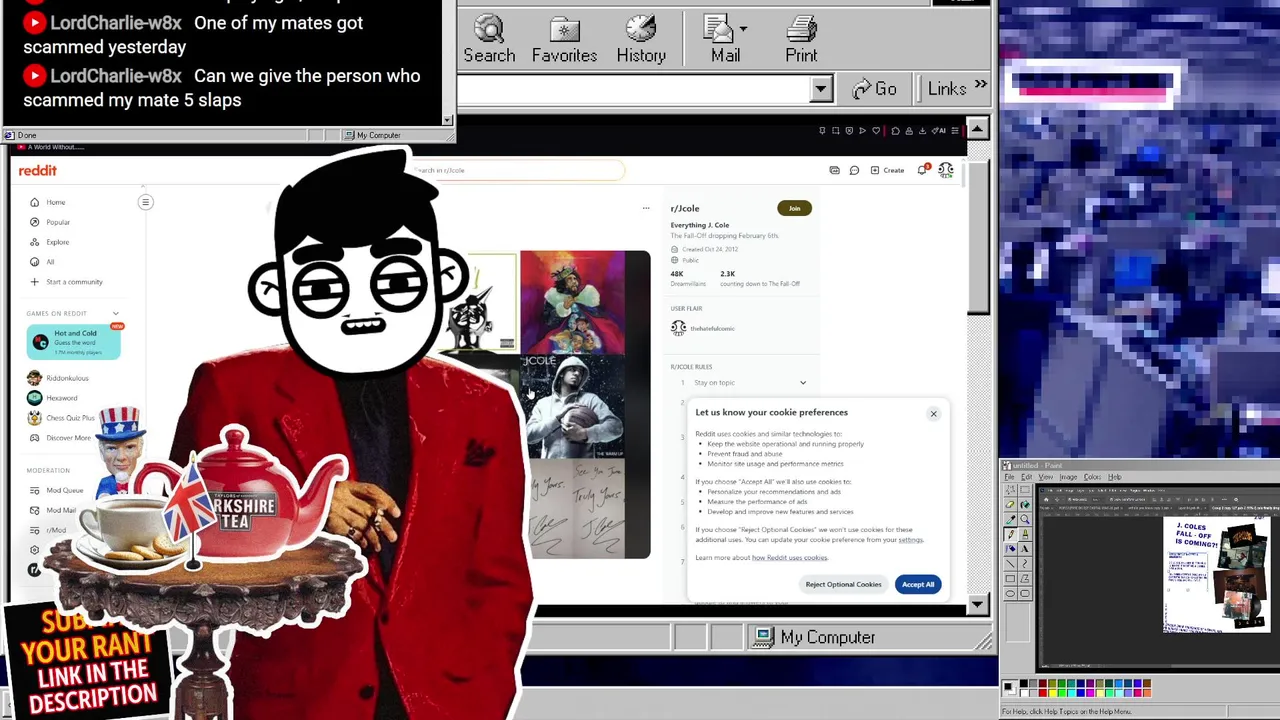Open the Image menu in Paint
The width and height of the screenshot is (1280, 720).
click(x=1068, y=477)
